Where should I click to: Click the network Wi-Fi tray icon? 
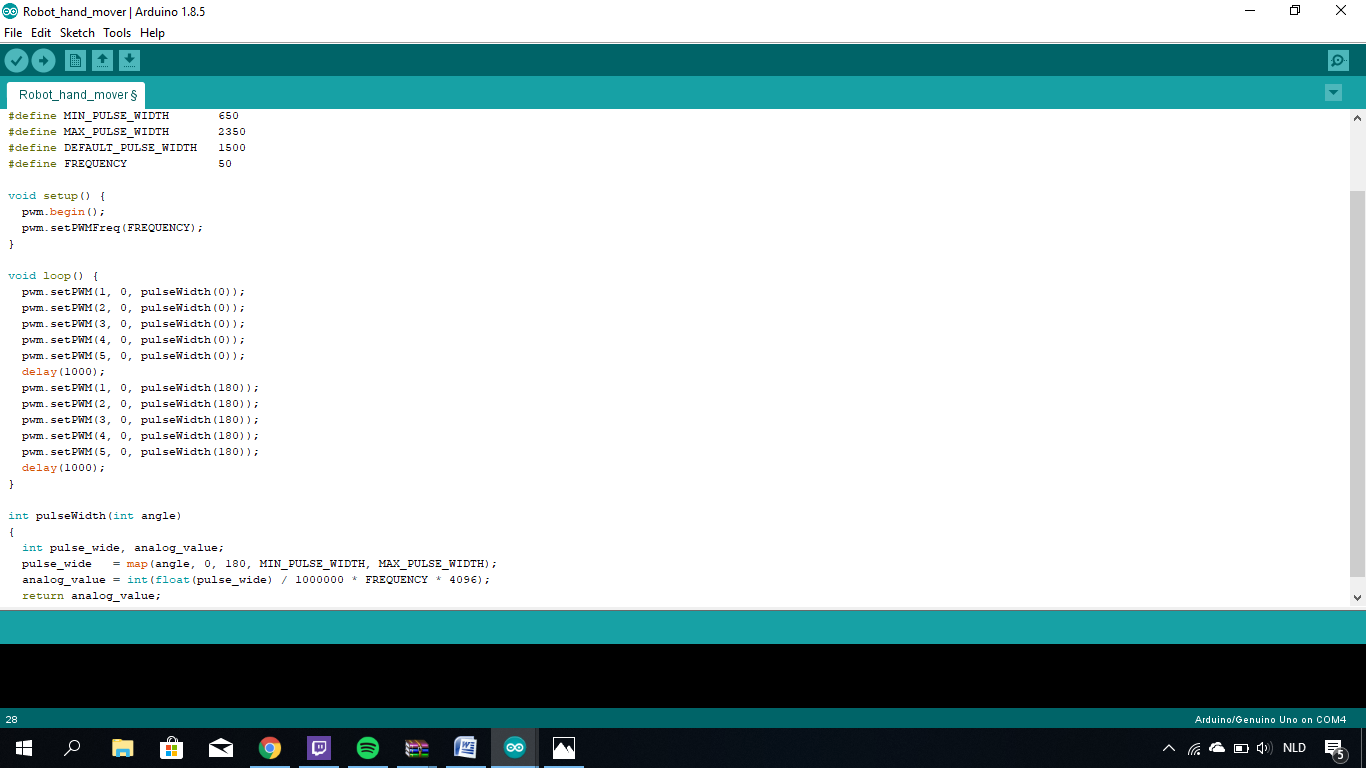pos(1194,748)
